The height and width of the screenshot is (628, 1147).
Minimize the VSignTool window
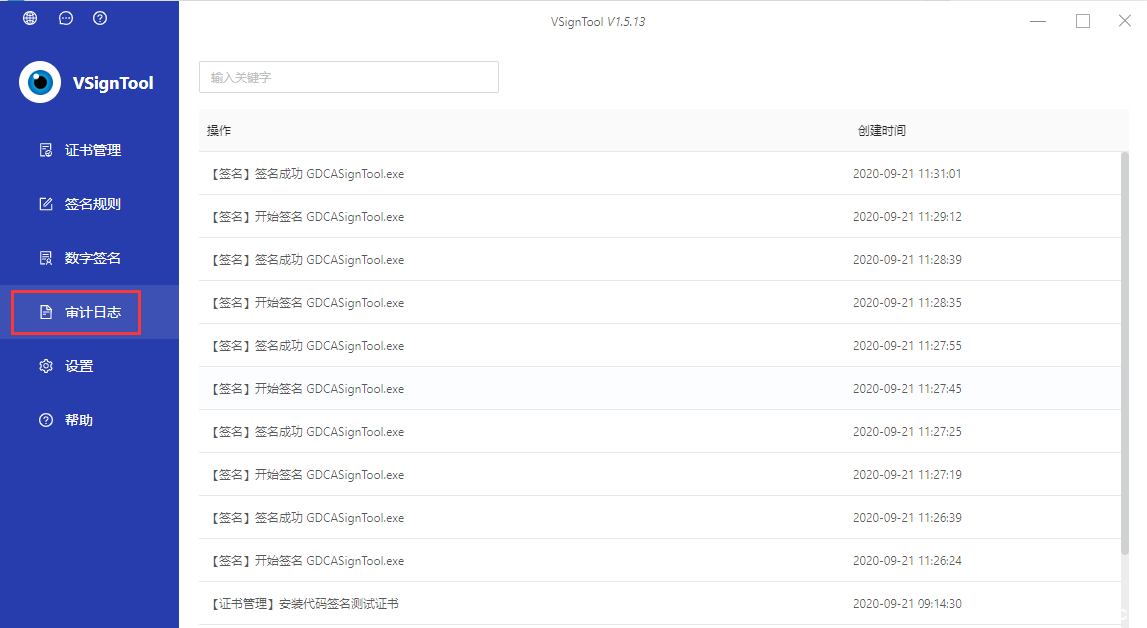click(1038, 21)
